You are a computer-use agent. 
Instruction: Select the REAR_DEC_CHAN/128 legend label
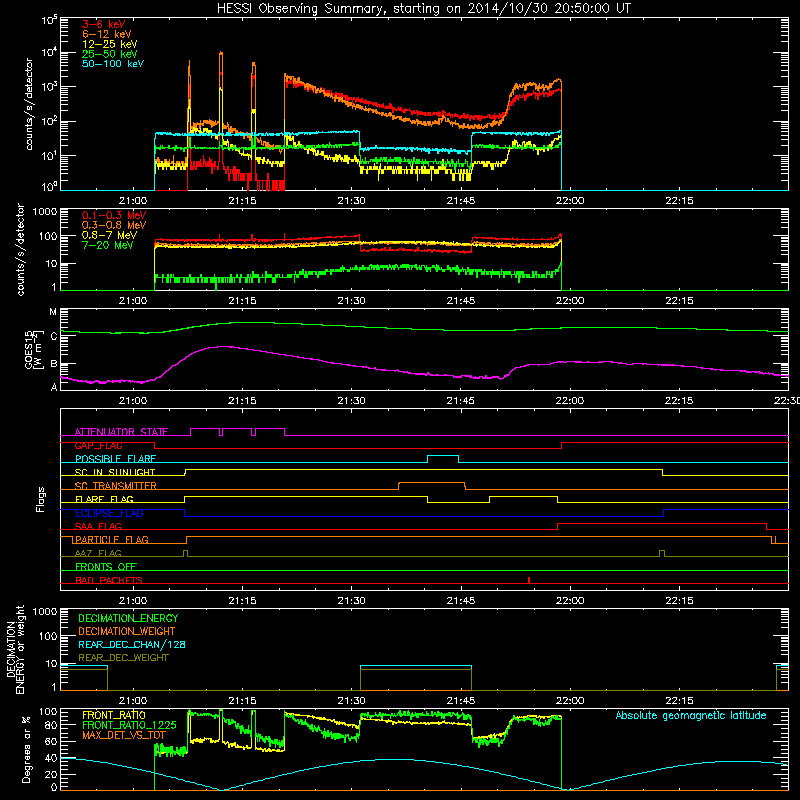click(132, 644)
